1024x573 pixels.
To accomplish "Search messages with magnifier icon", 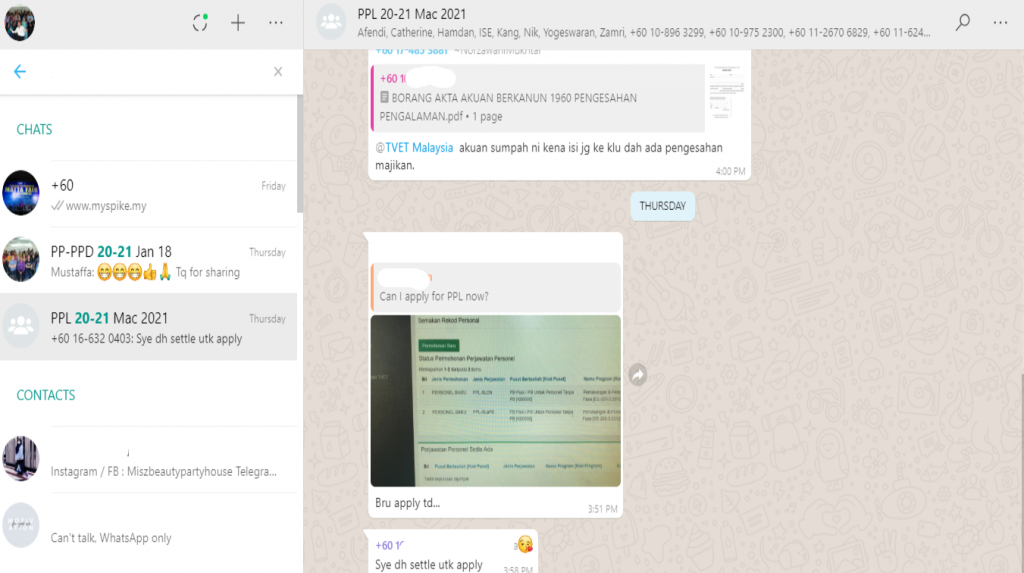I will tap(963, 22).
